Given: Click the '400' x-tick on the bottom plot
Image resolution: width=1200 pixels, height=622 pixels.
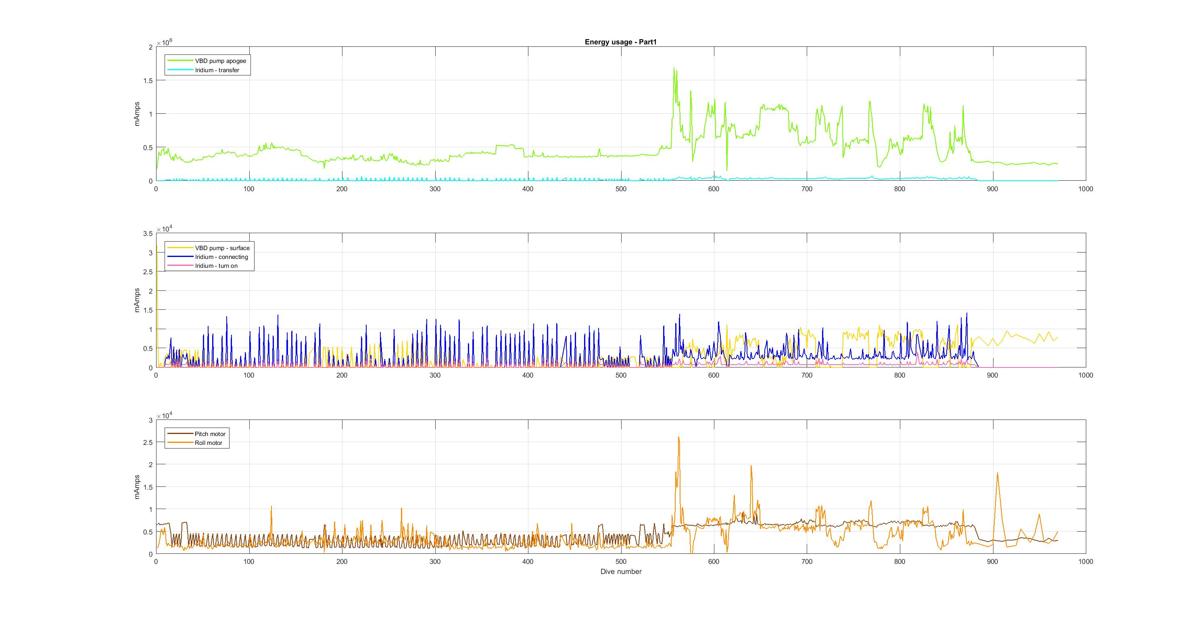Looking at the screenshot, I should 527,561.
